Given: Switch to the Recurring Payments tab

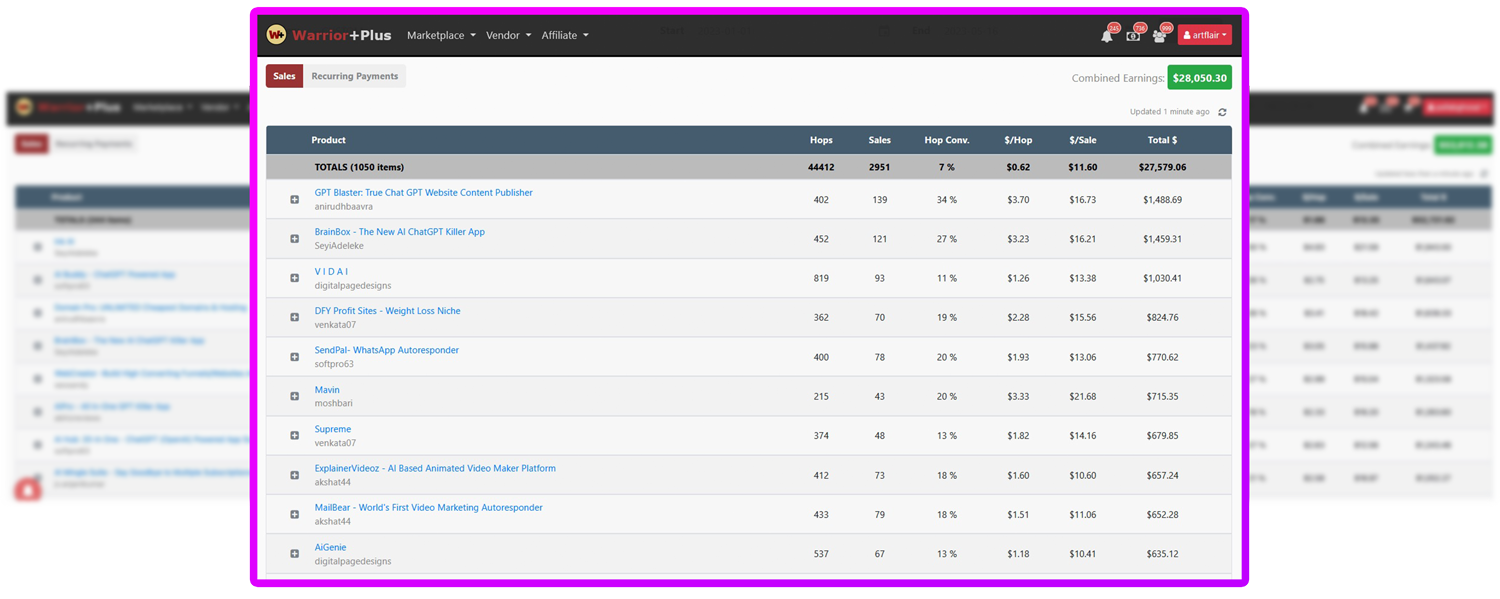Looking at the screenshot, I should click(x=354, y=76).
